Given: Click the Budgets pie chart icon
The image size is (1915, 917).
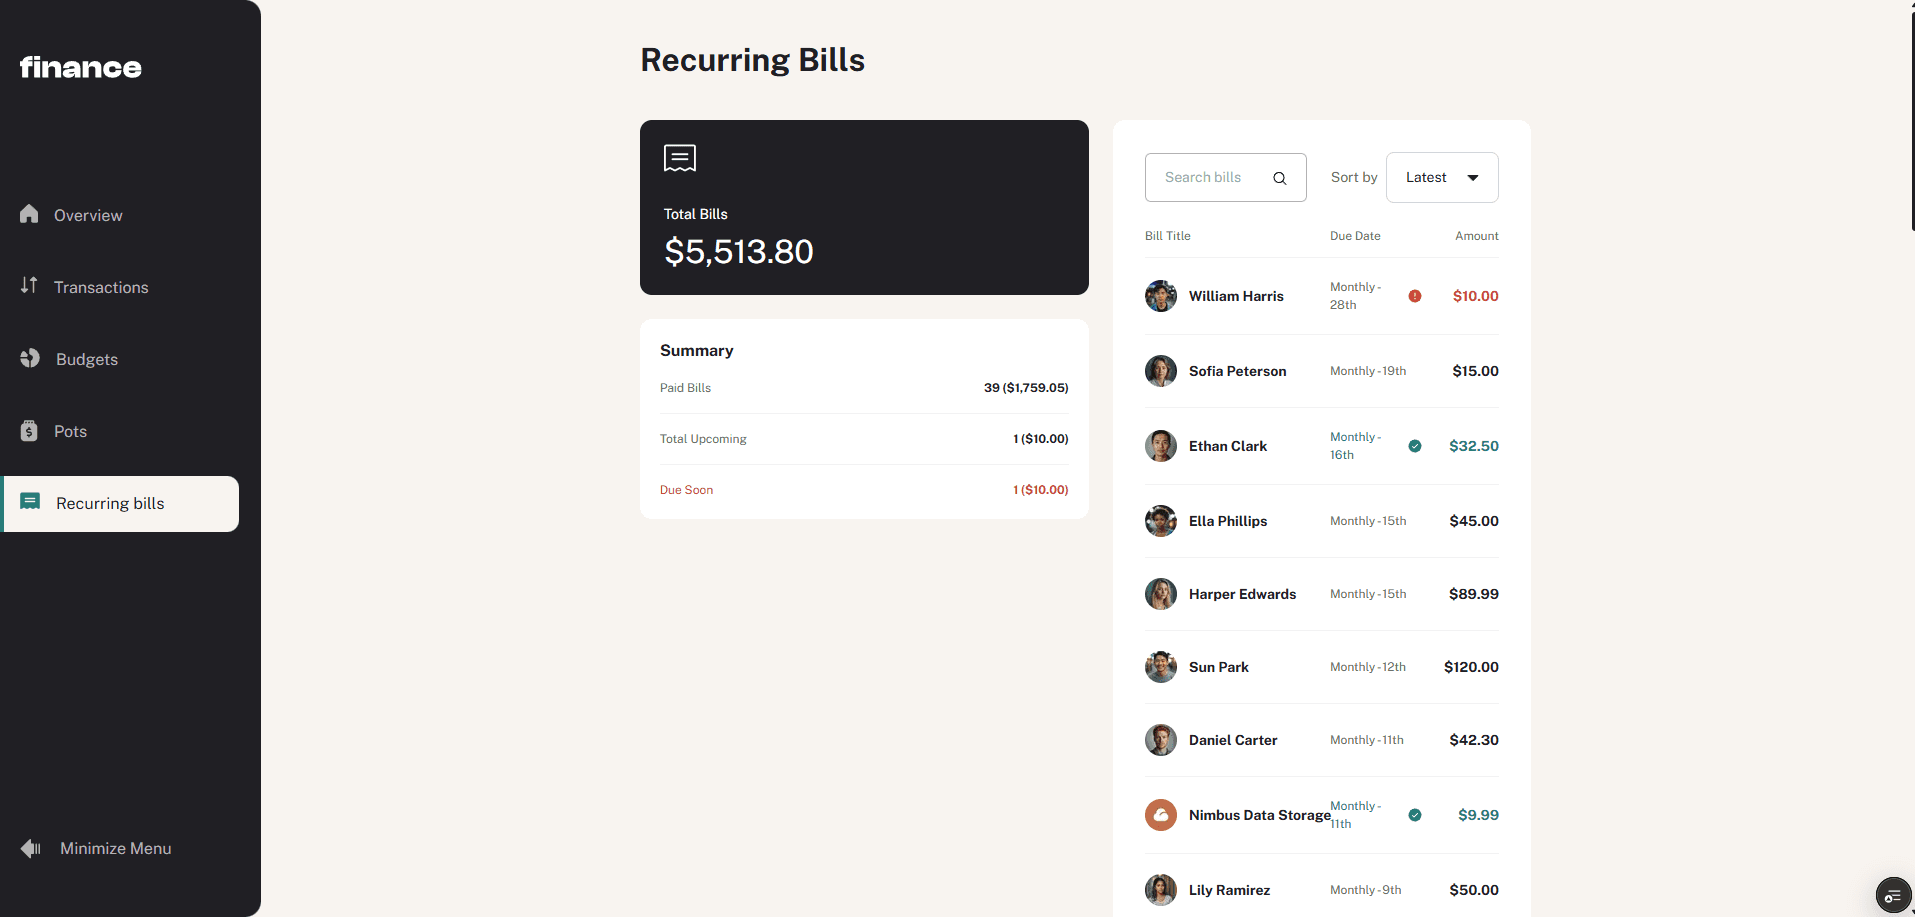Looking at the screenshot, I should 30,358.
